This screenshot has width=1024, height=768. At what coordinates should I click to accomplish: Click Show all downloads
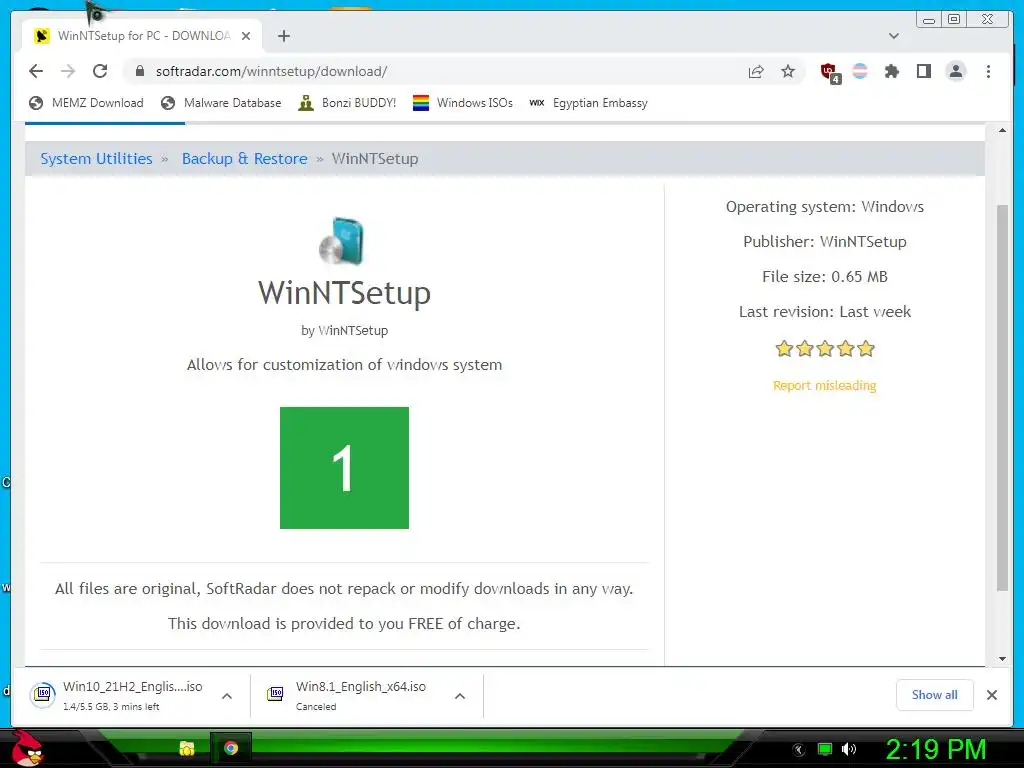[x=935, y=695]
